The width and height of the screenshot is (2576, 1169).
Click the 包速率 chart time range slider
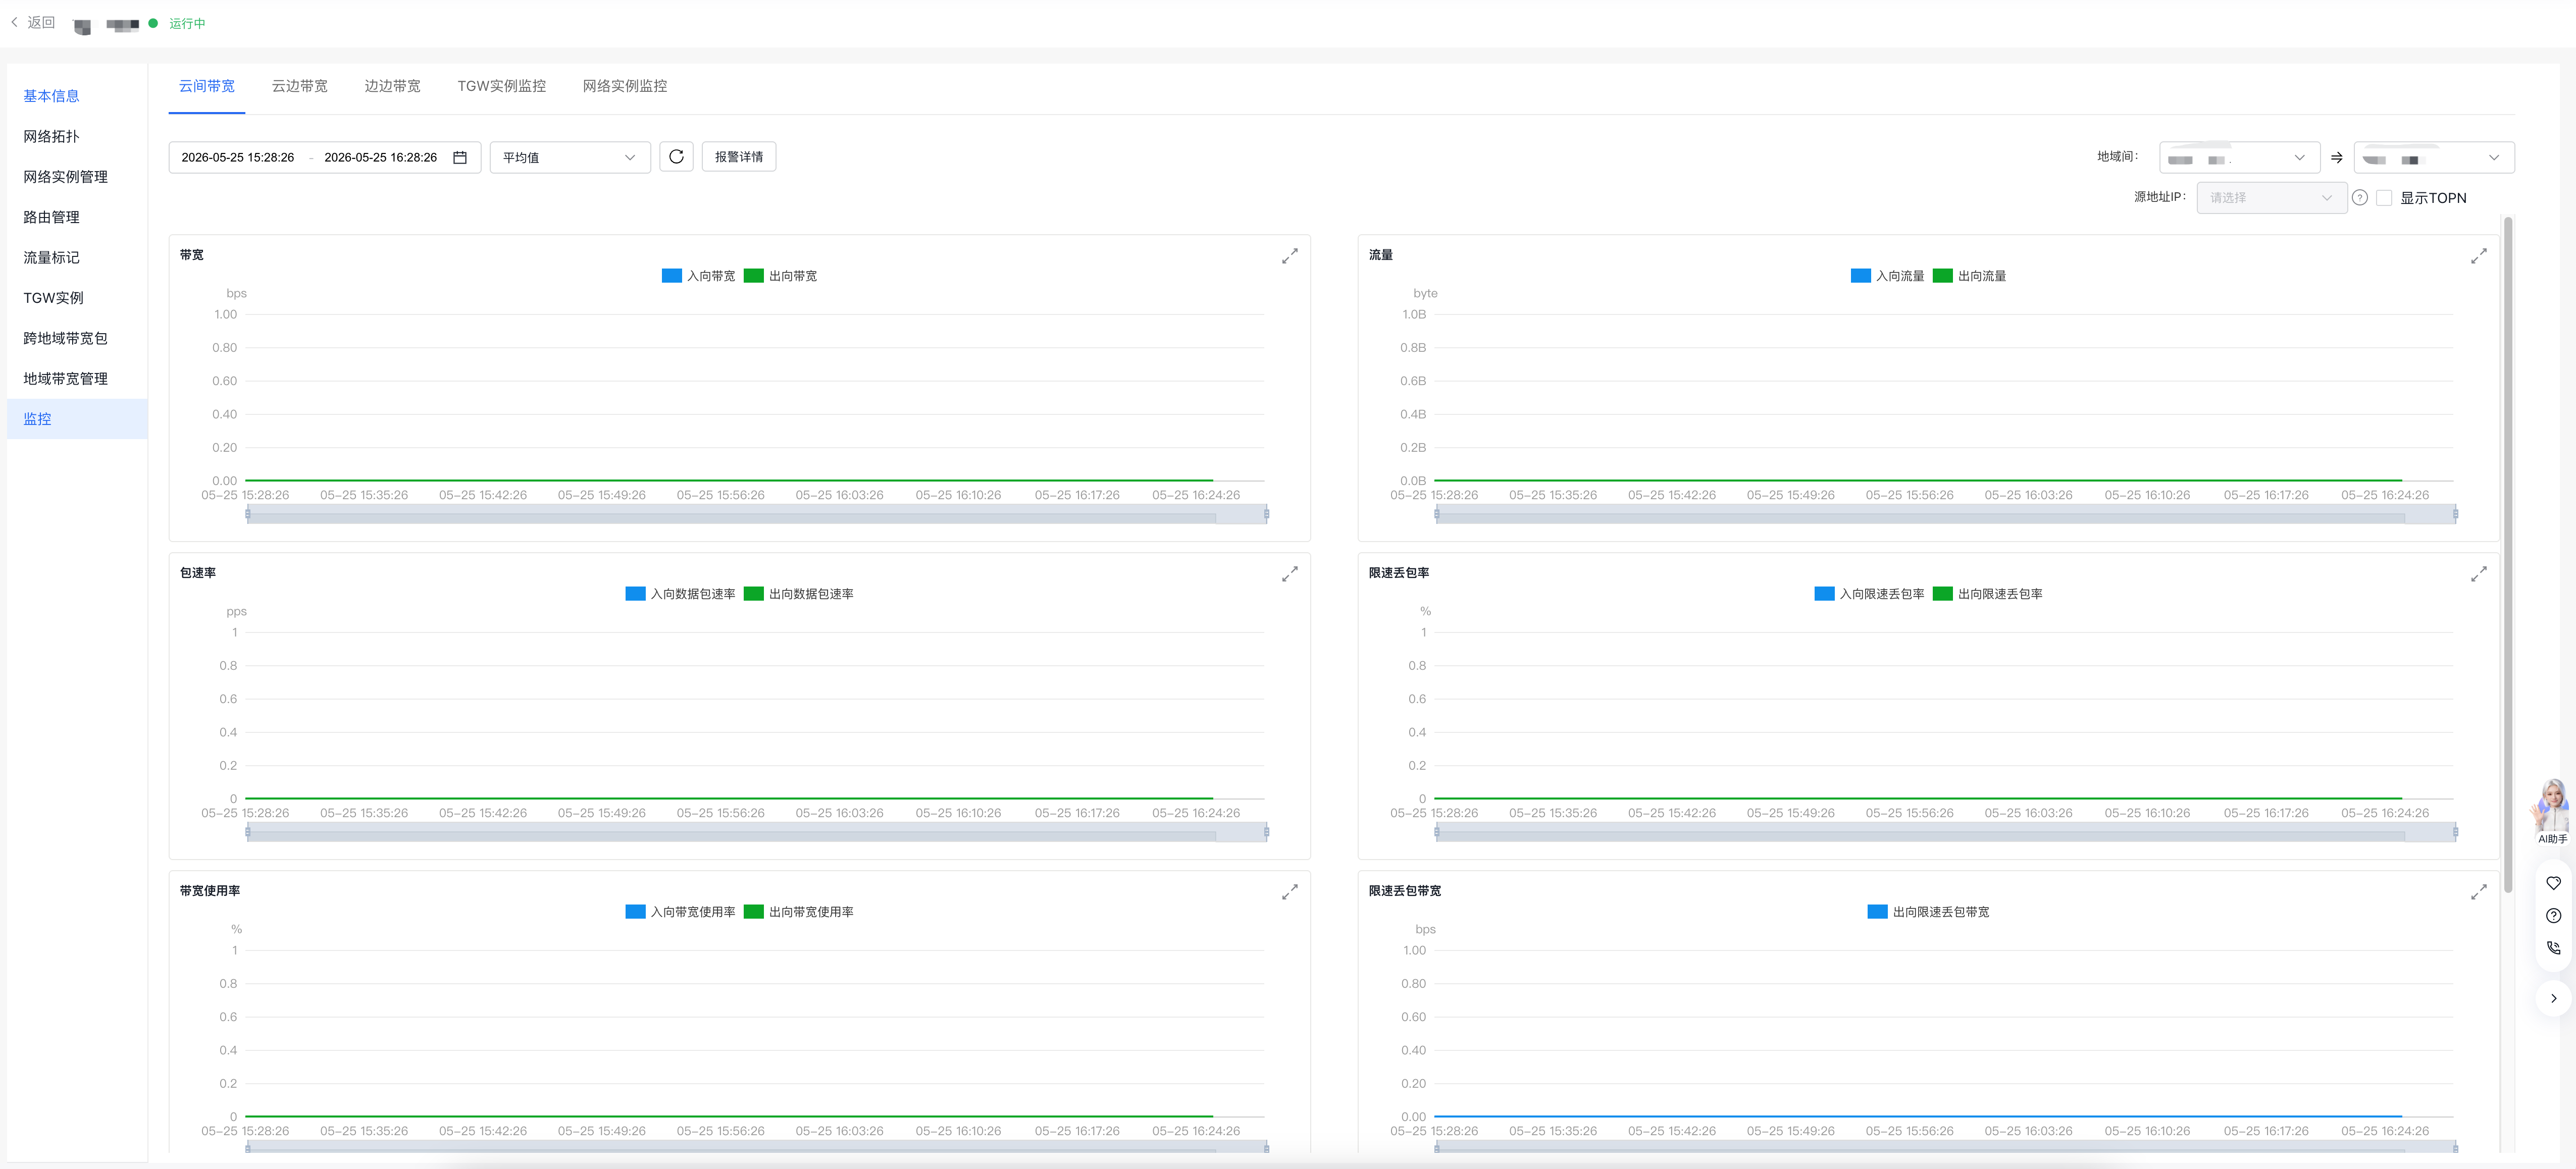(x=757, y=832)
